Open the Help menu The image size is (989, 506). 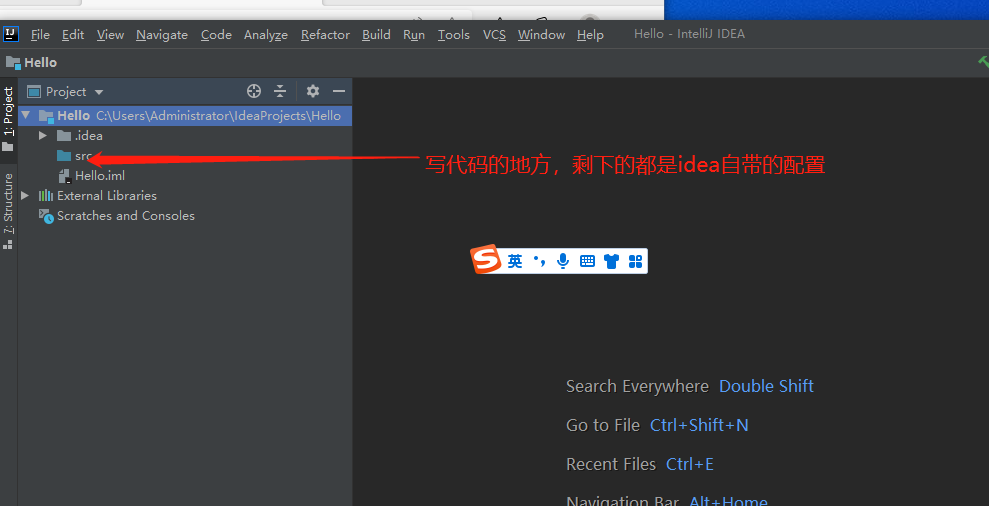pos(590,35)
